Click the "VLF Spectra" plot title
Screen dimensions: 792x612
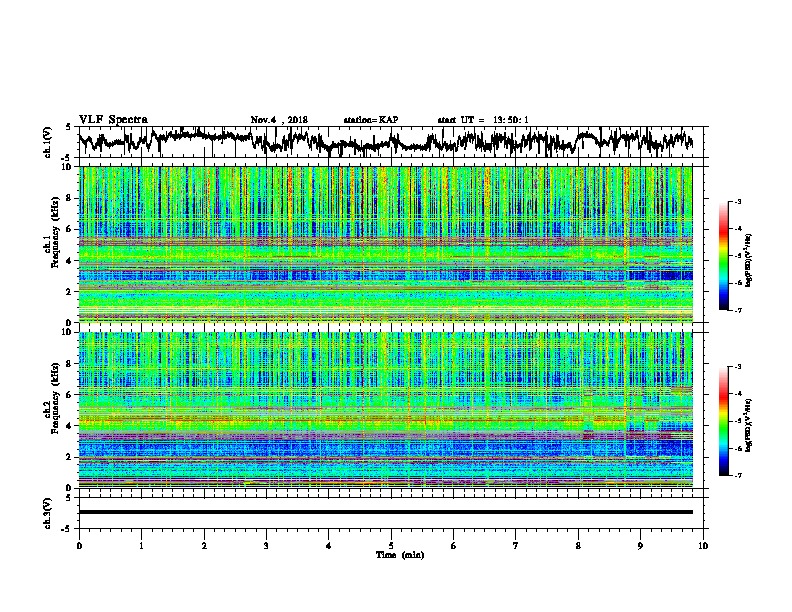pyautogui.click(x=113, y=119)
